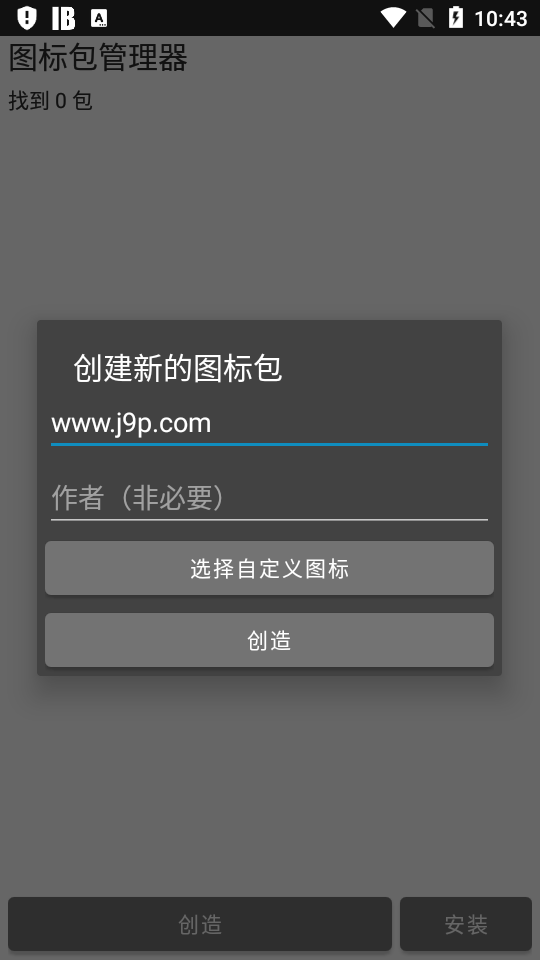The image size is (540, 960).
Task: Tap the 找到 0 包 status text
Action: (x=50, y=100)
